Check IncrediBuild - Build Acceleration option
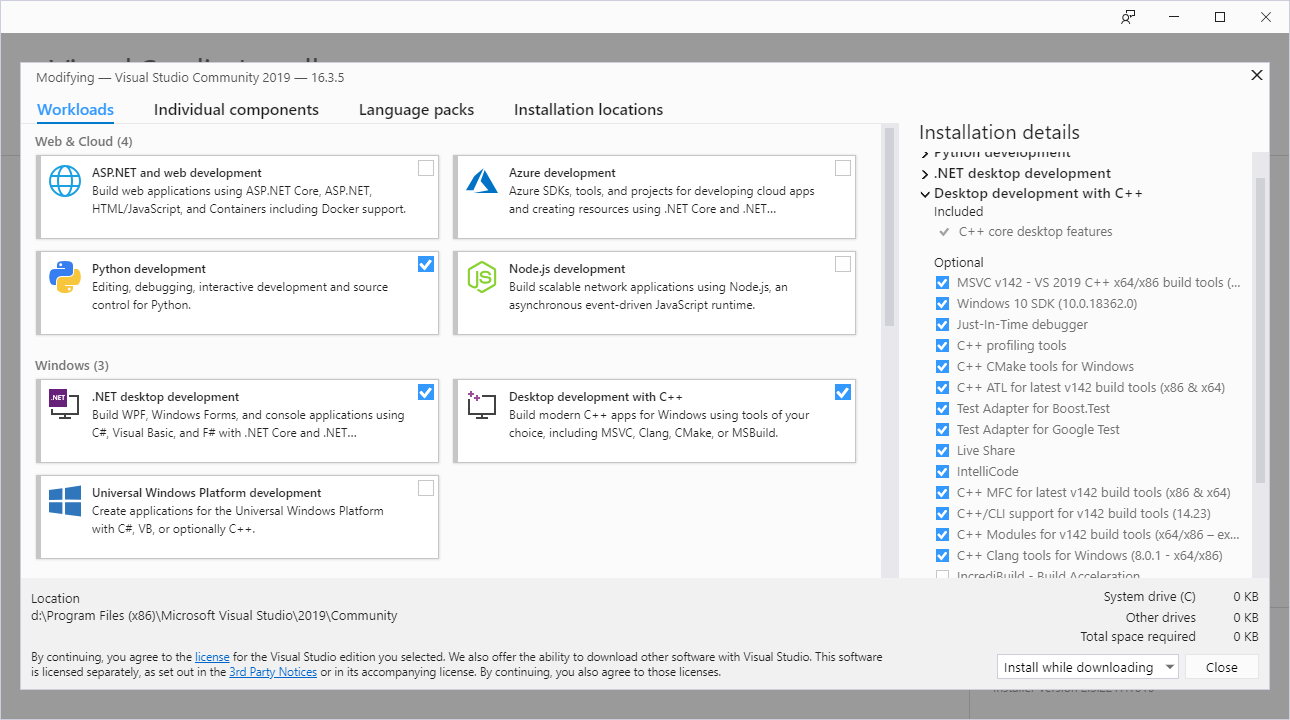 (x=942, y=574)
